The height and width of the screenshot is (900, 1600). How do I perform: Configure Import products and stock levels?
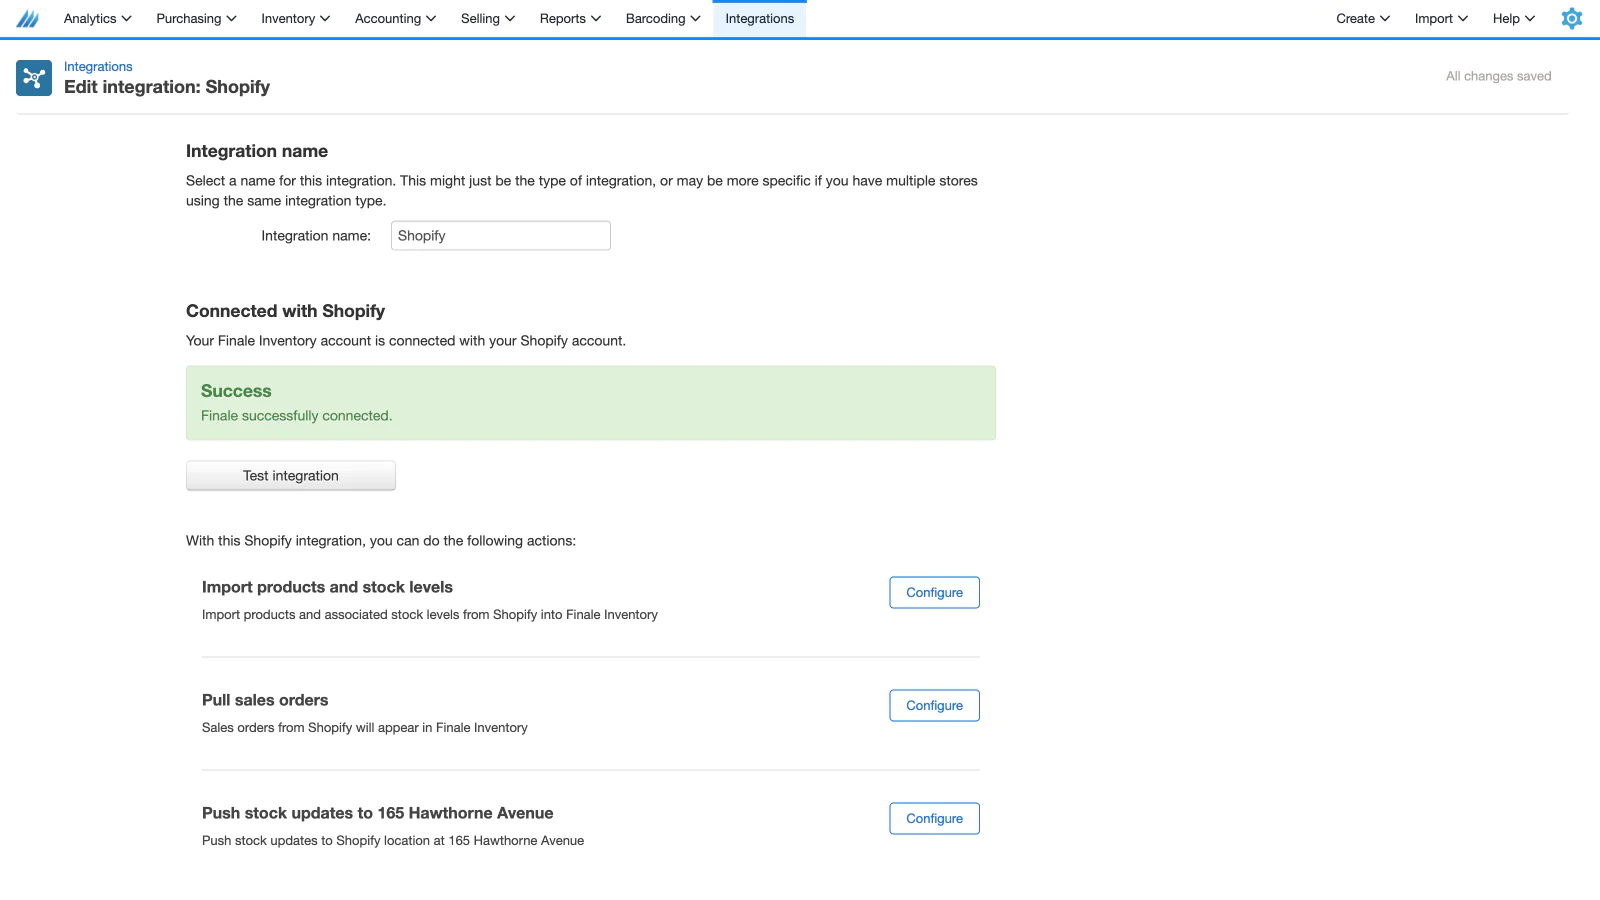[935, 593]
